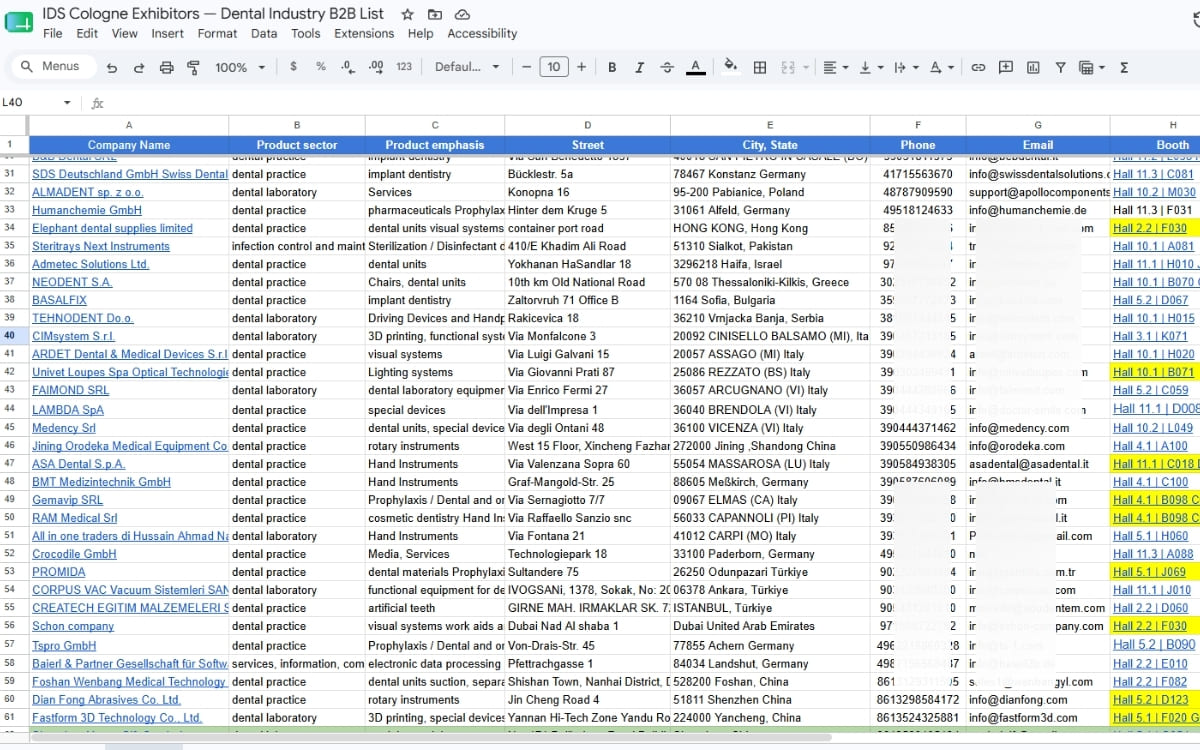The width and height of the screenshot is (1200, 750).
Task: Select column D header
Action: coord(587,125)
